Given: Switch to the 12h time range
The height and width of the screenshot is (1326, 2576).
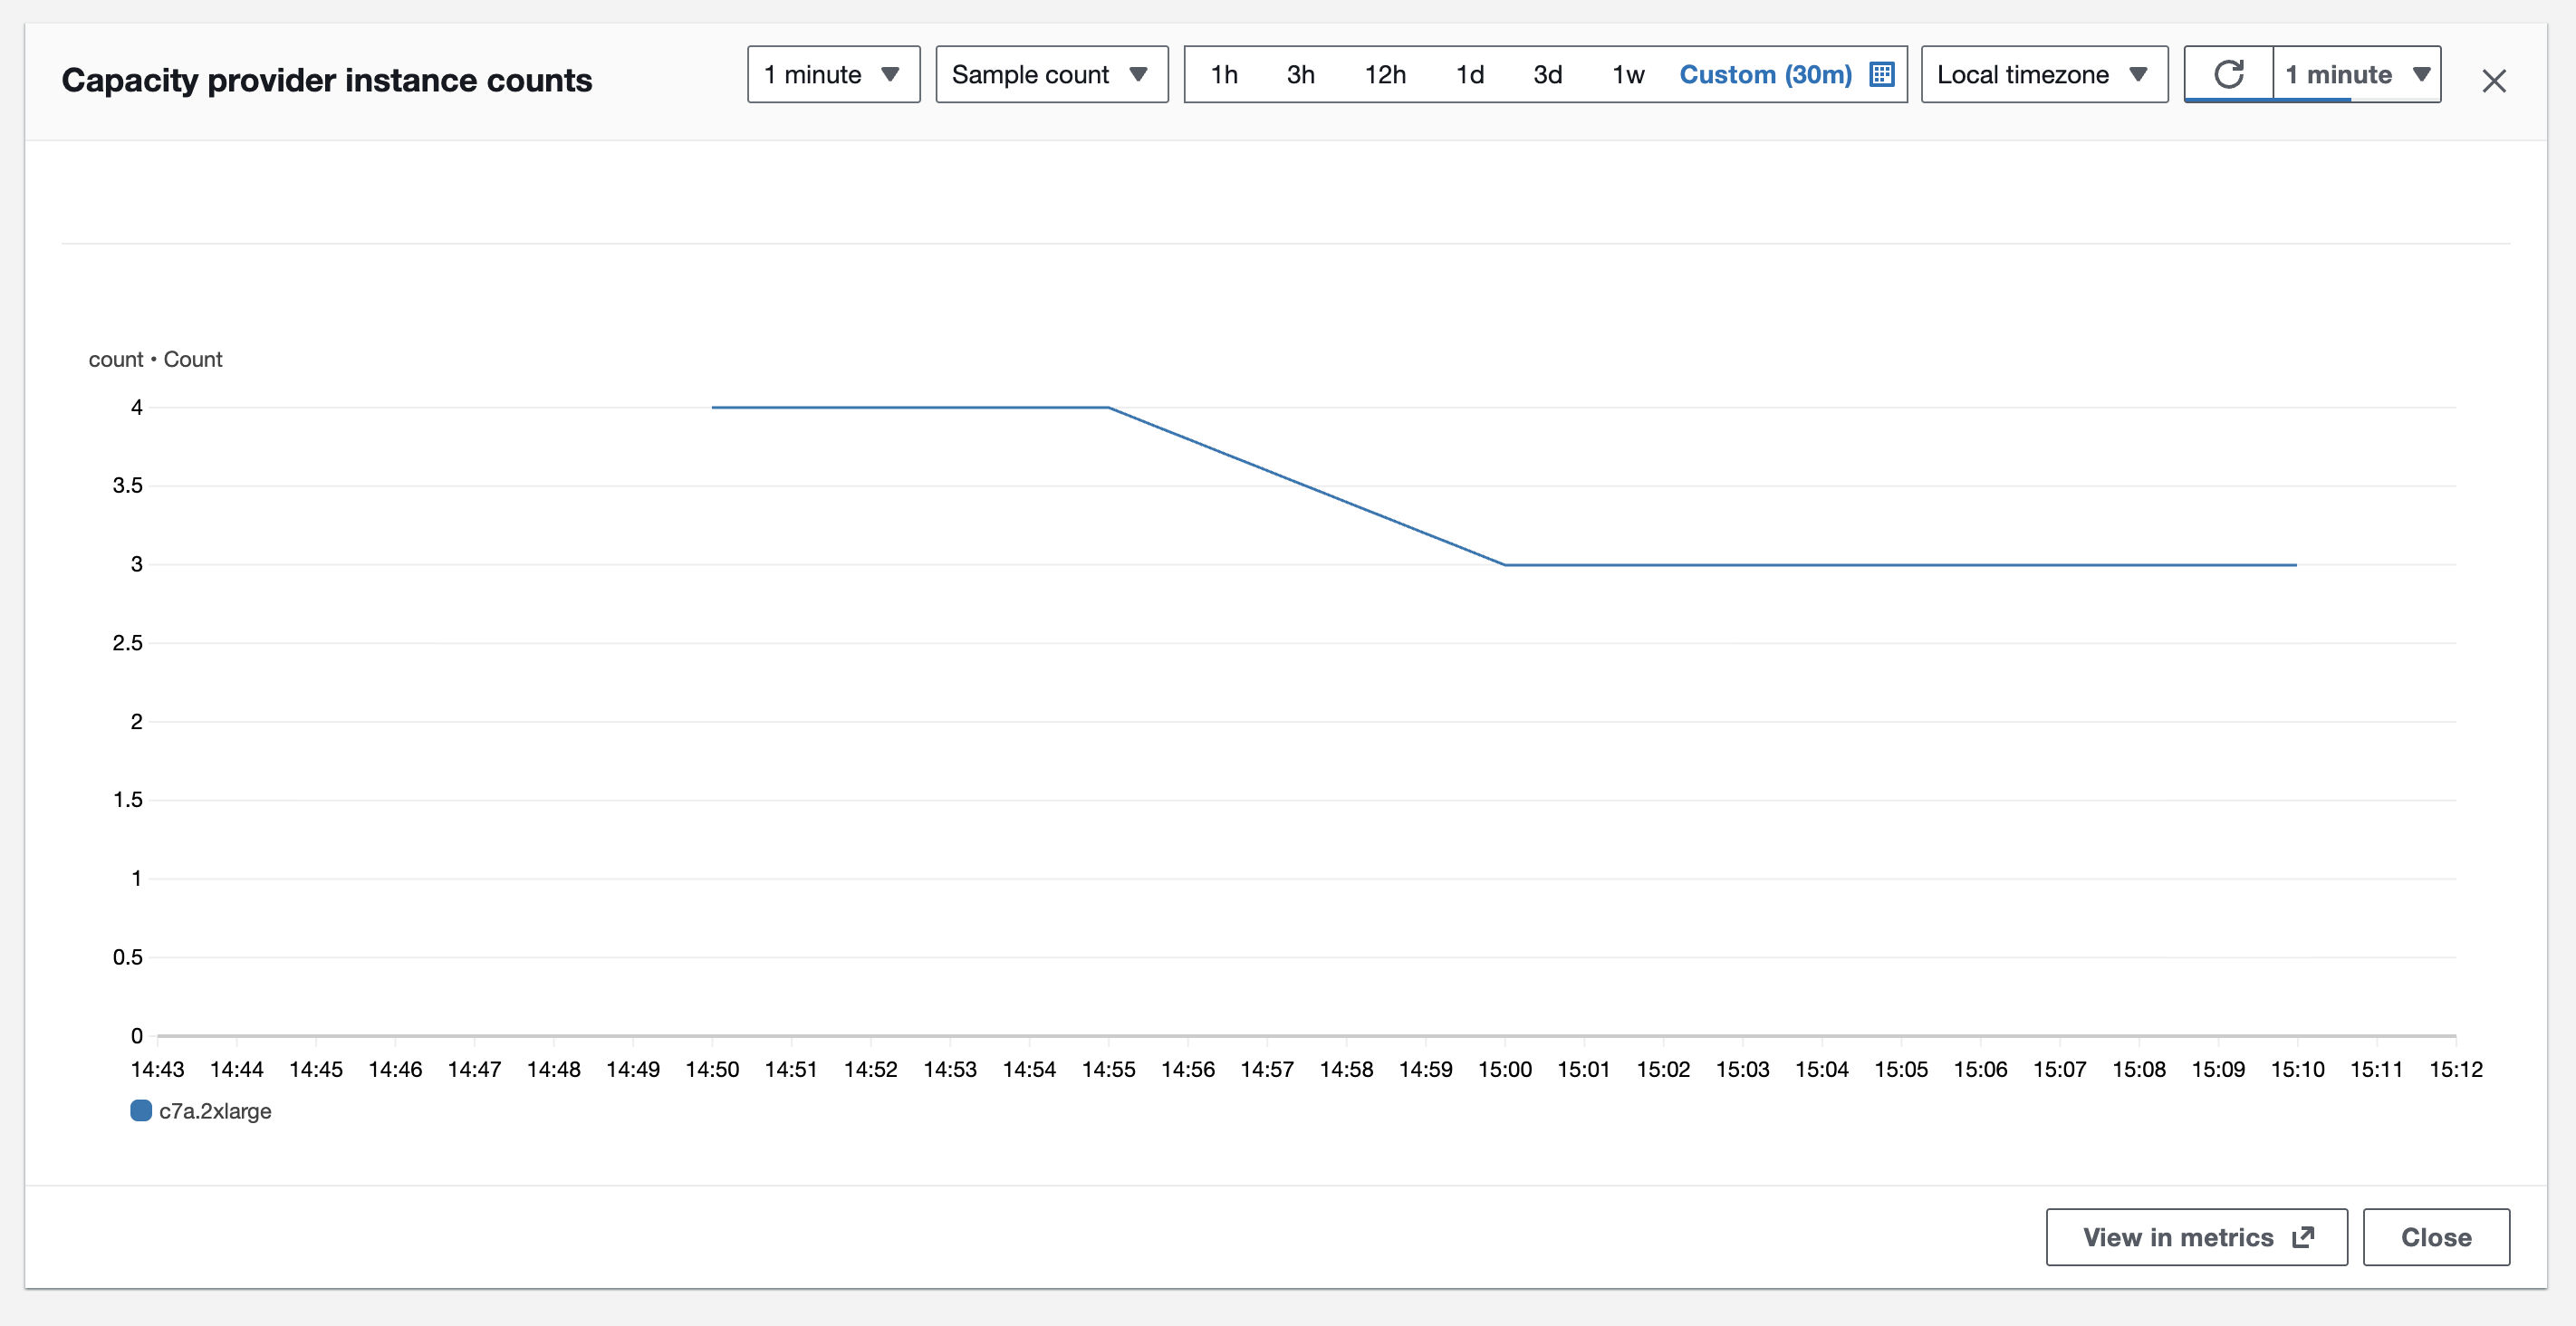Looking at the screenshot, I should point(1385,74).
